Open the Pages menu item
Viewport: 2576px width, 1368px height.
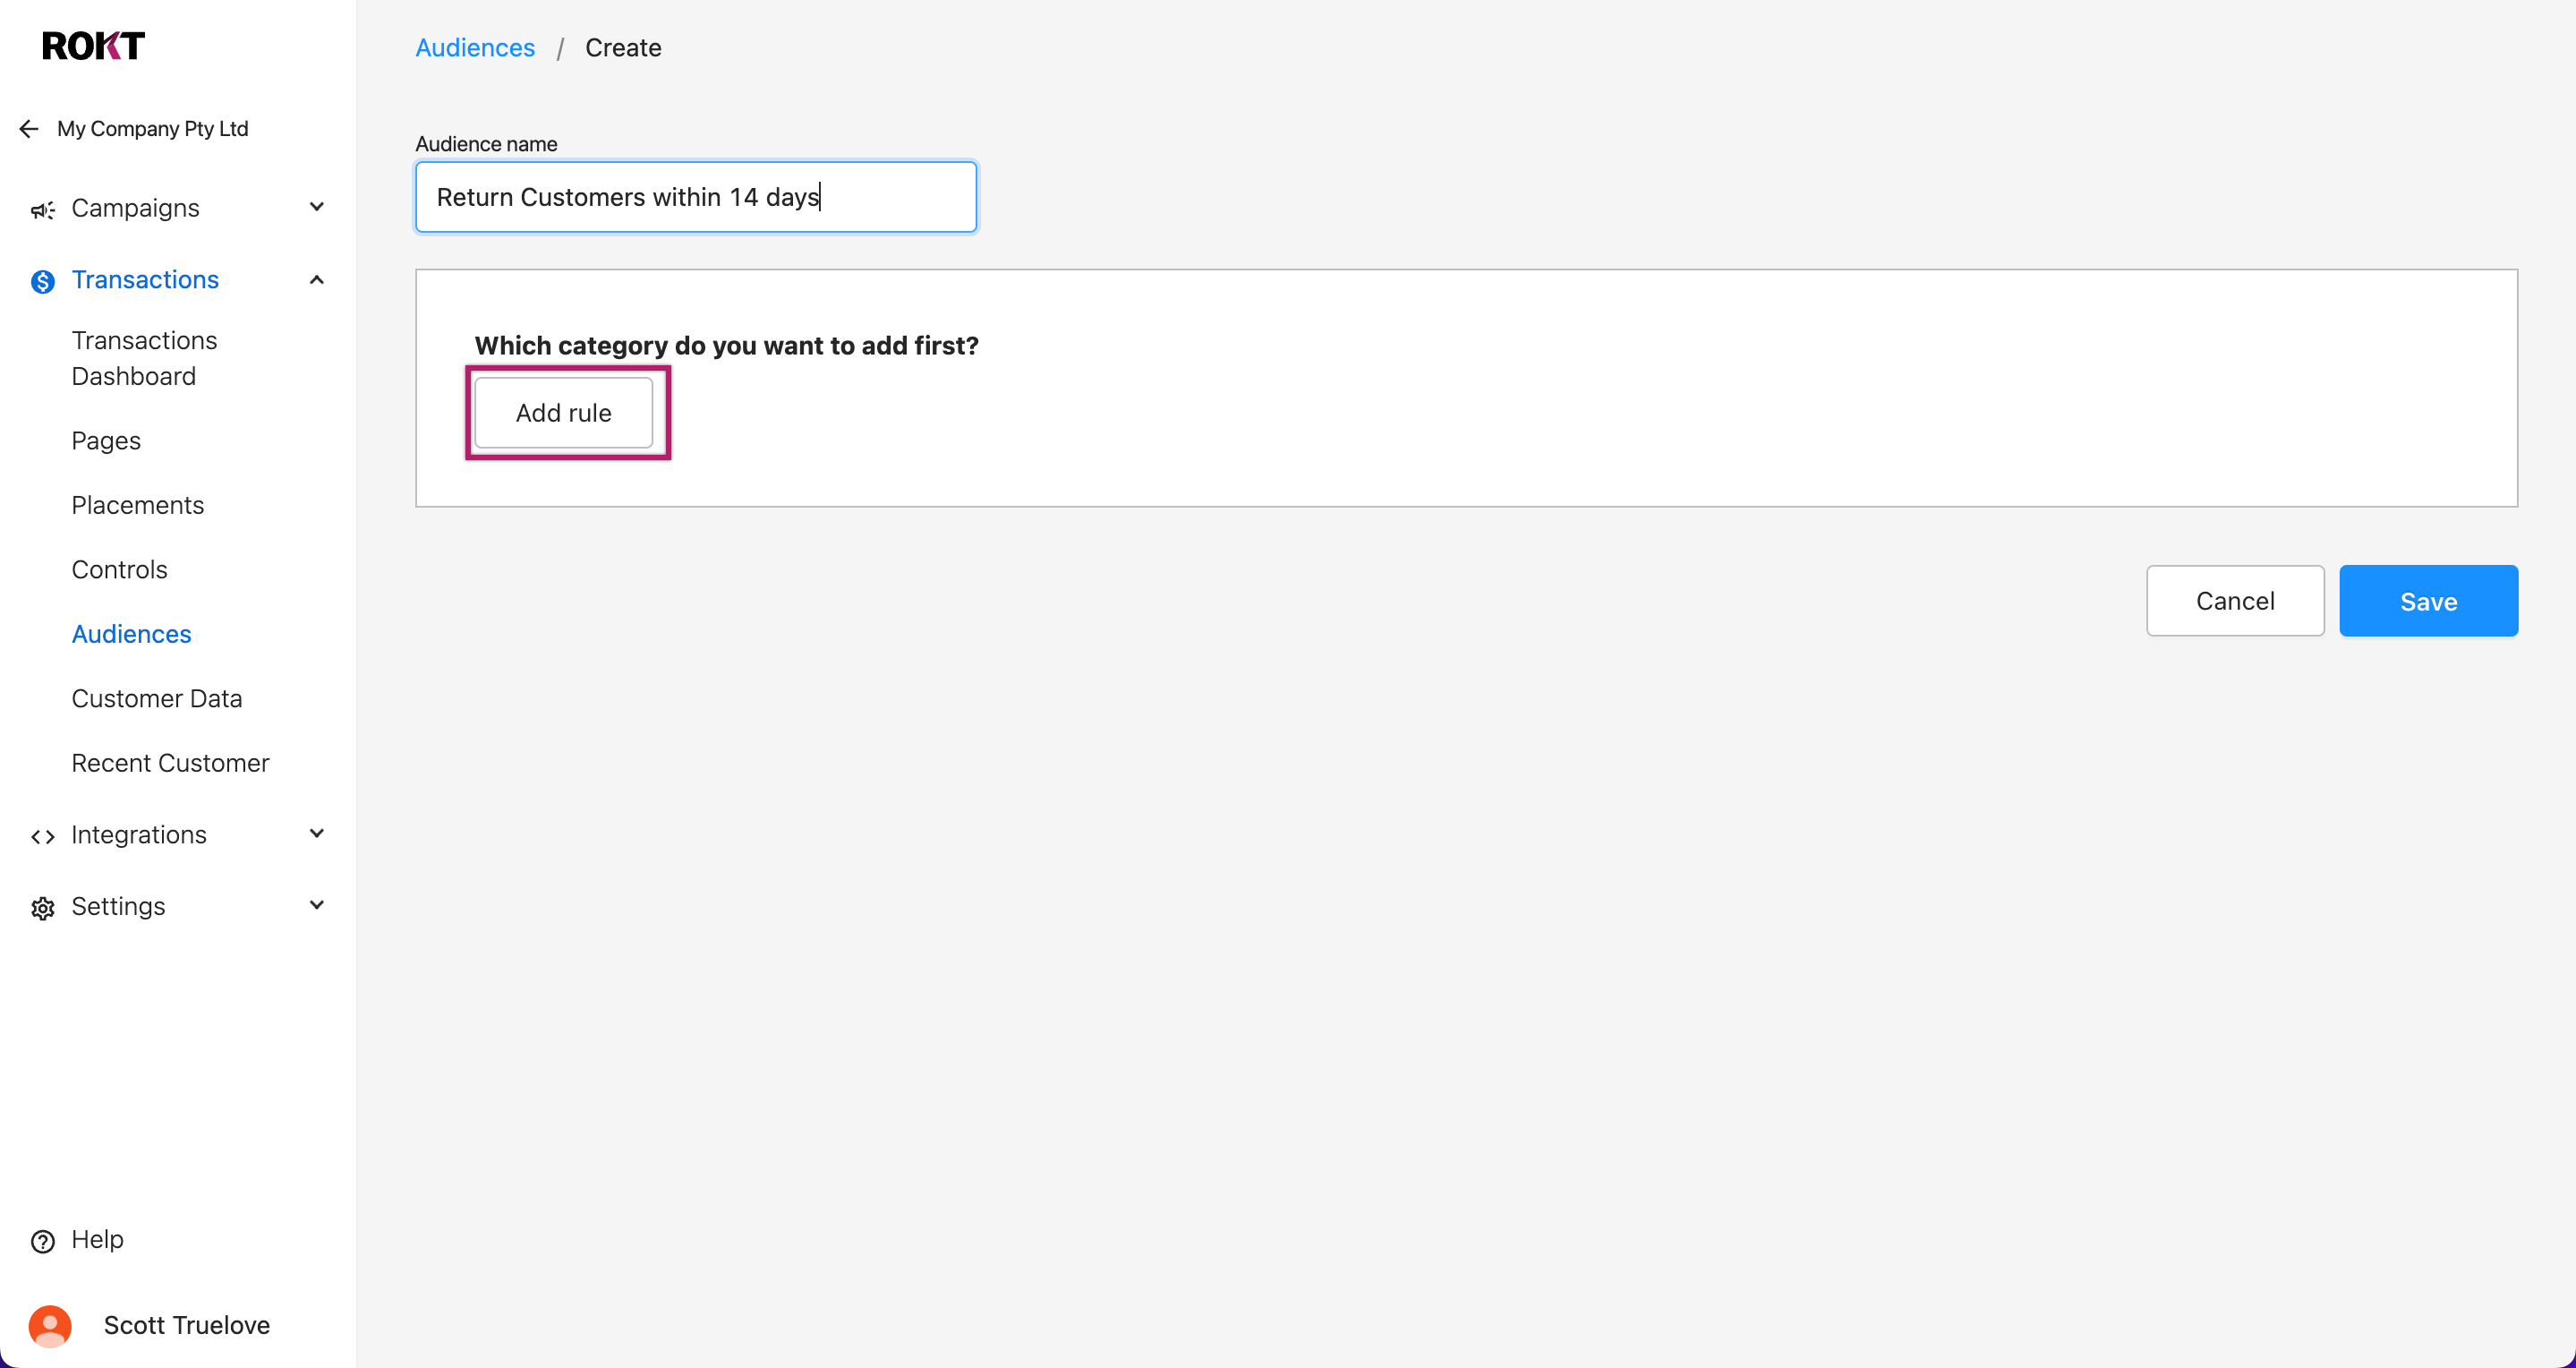coord(106,440)
